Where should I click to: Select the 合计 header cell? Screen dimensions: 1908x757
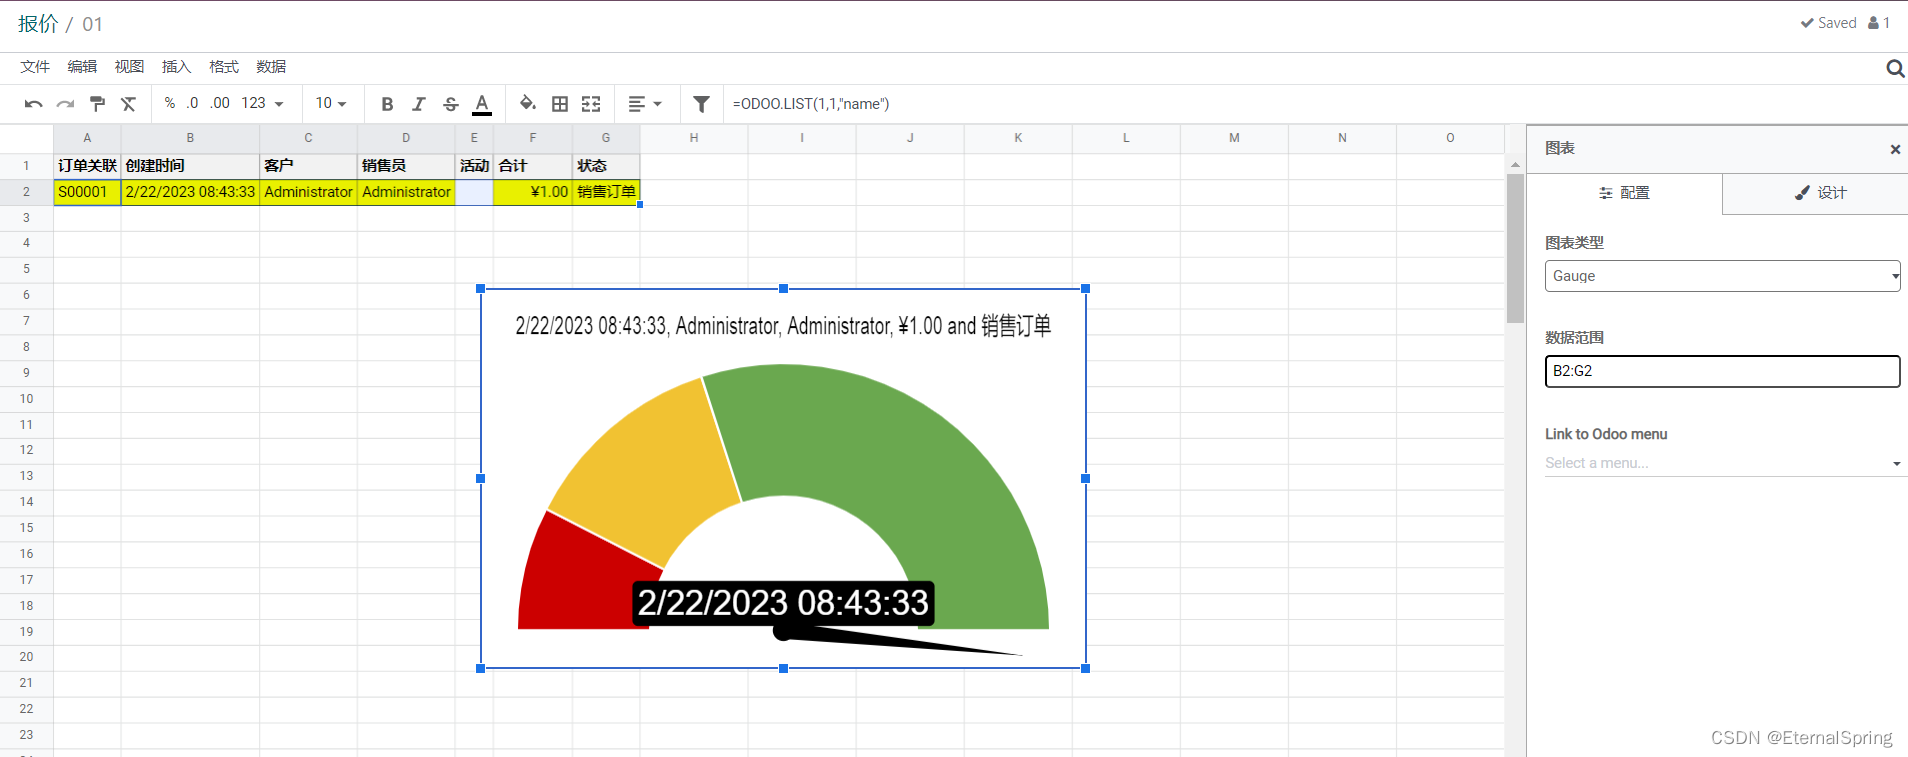click(x=532, y=166)
